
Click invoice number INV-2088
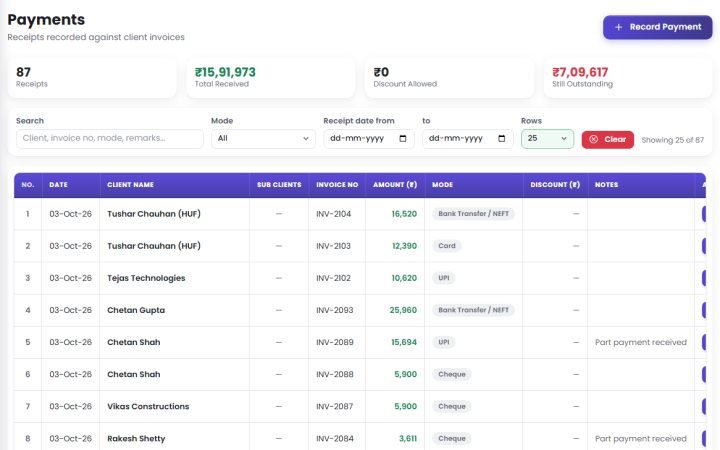[335, 375]
